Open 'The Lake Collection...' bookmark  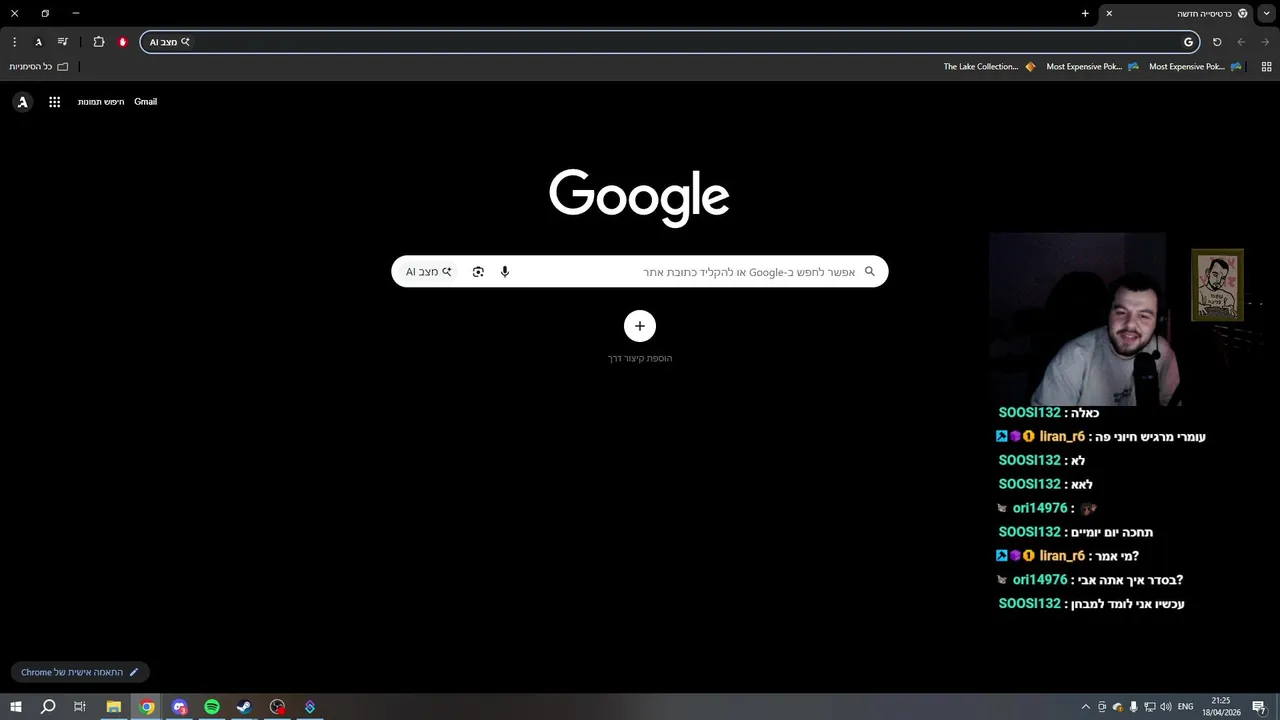pos(989,67)
